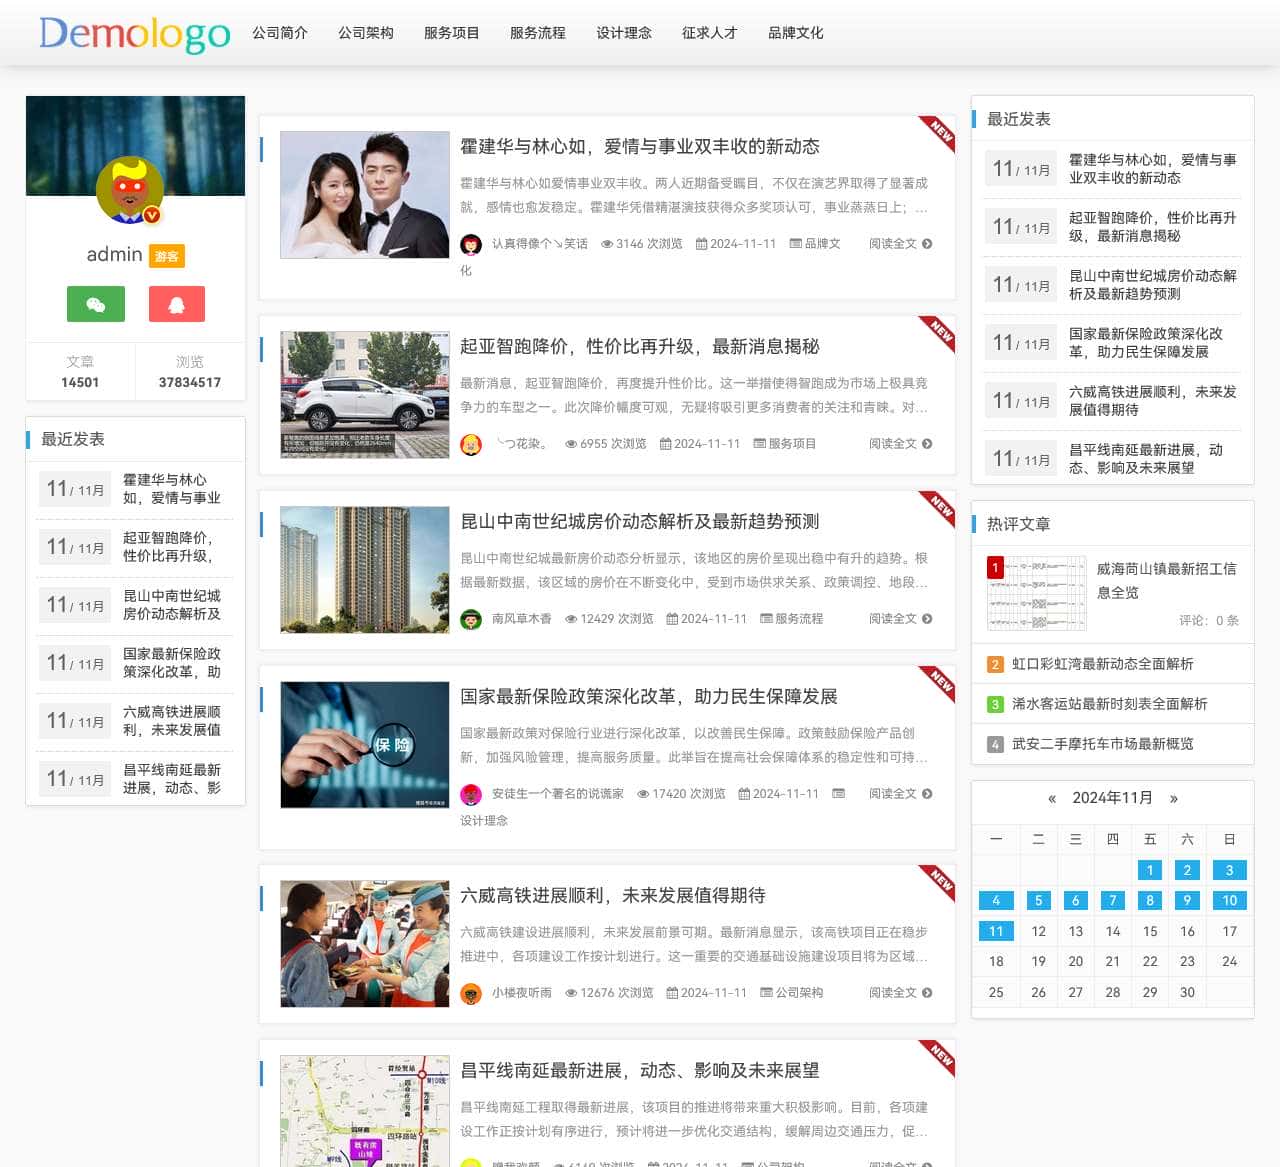
Task: Click the 霍建华 and 林心如 wedding photo thumbnail
Action: (365, 195)
